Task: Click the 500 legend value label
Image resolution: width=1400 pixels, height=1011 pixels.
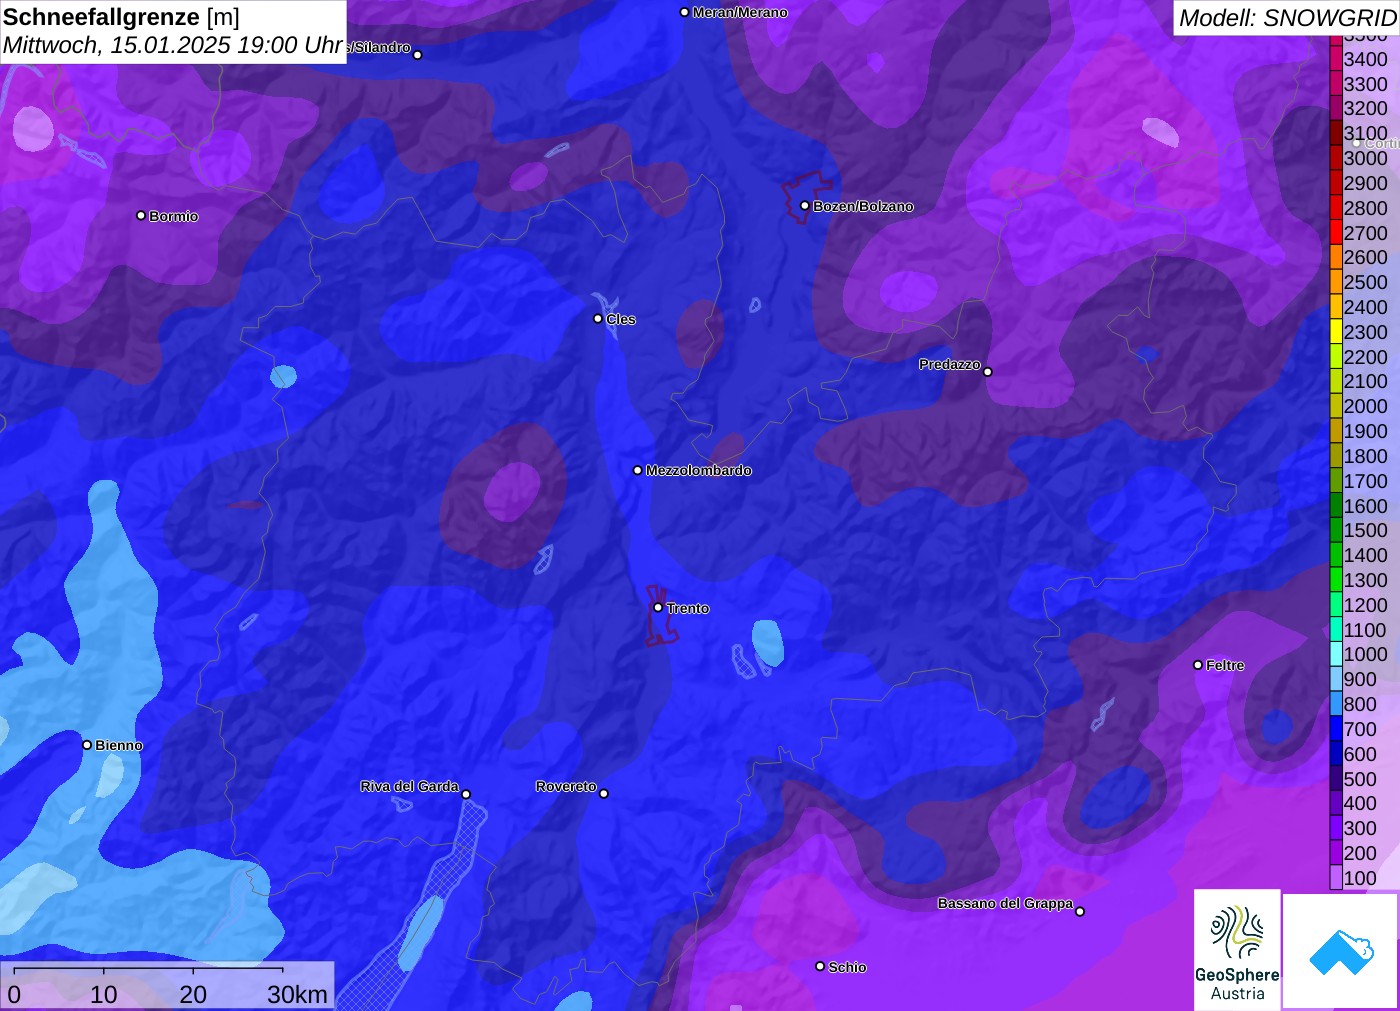Action: click(1360, 779)
